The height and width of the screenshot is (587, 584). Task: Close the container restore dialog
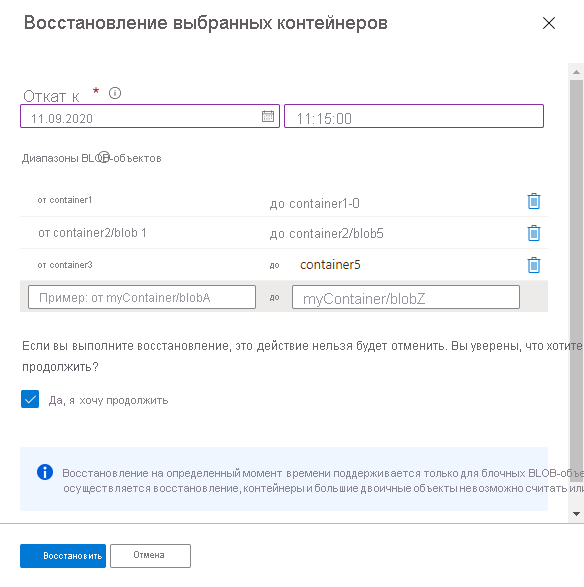pos(549,23)
